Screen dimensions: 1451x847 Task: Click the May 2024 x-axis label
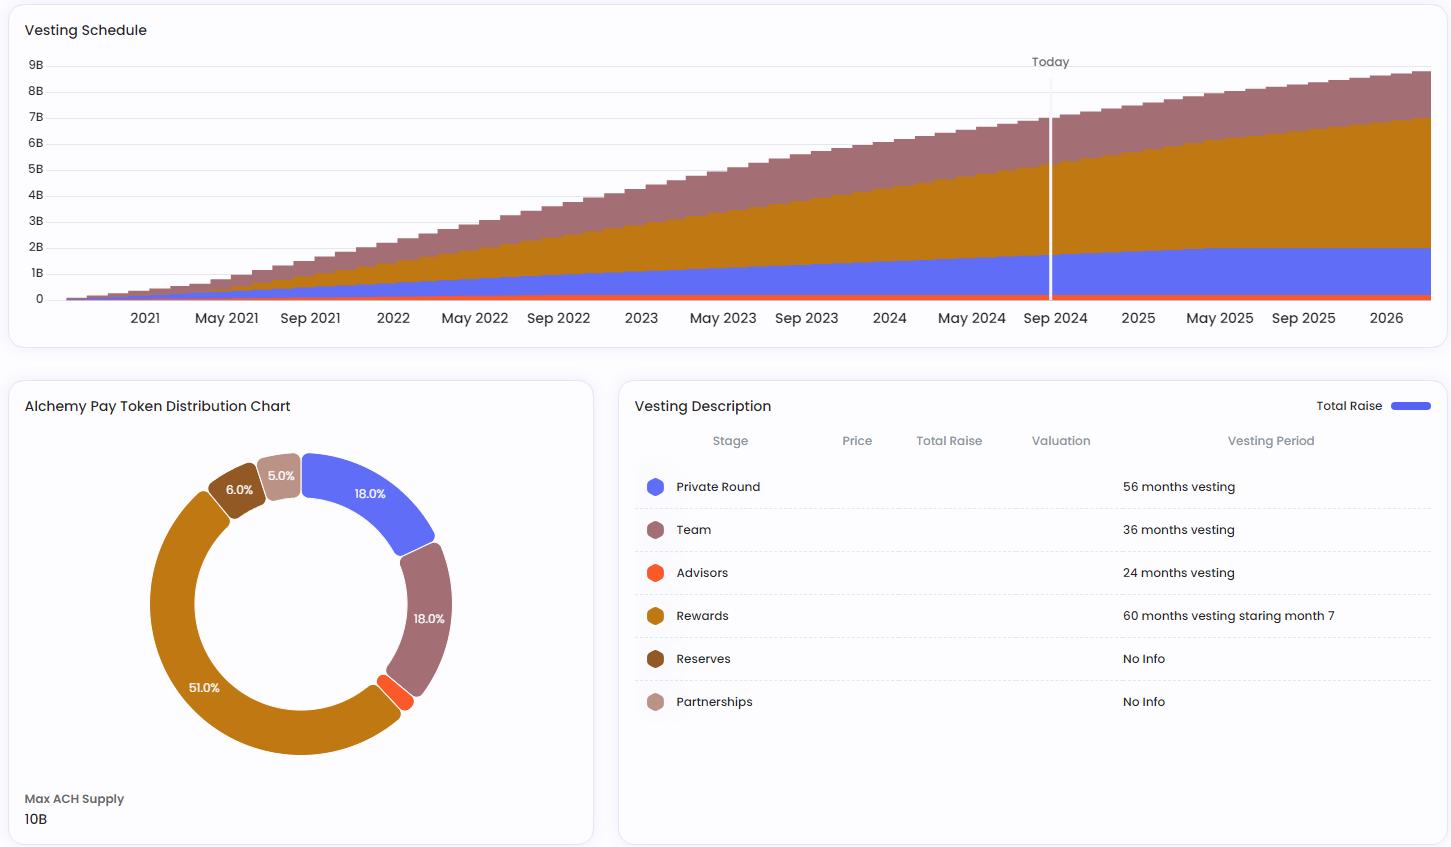pyautogui.click(x=972, y=318)
